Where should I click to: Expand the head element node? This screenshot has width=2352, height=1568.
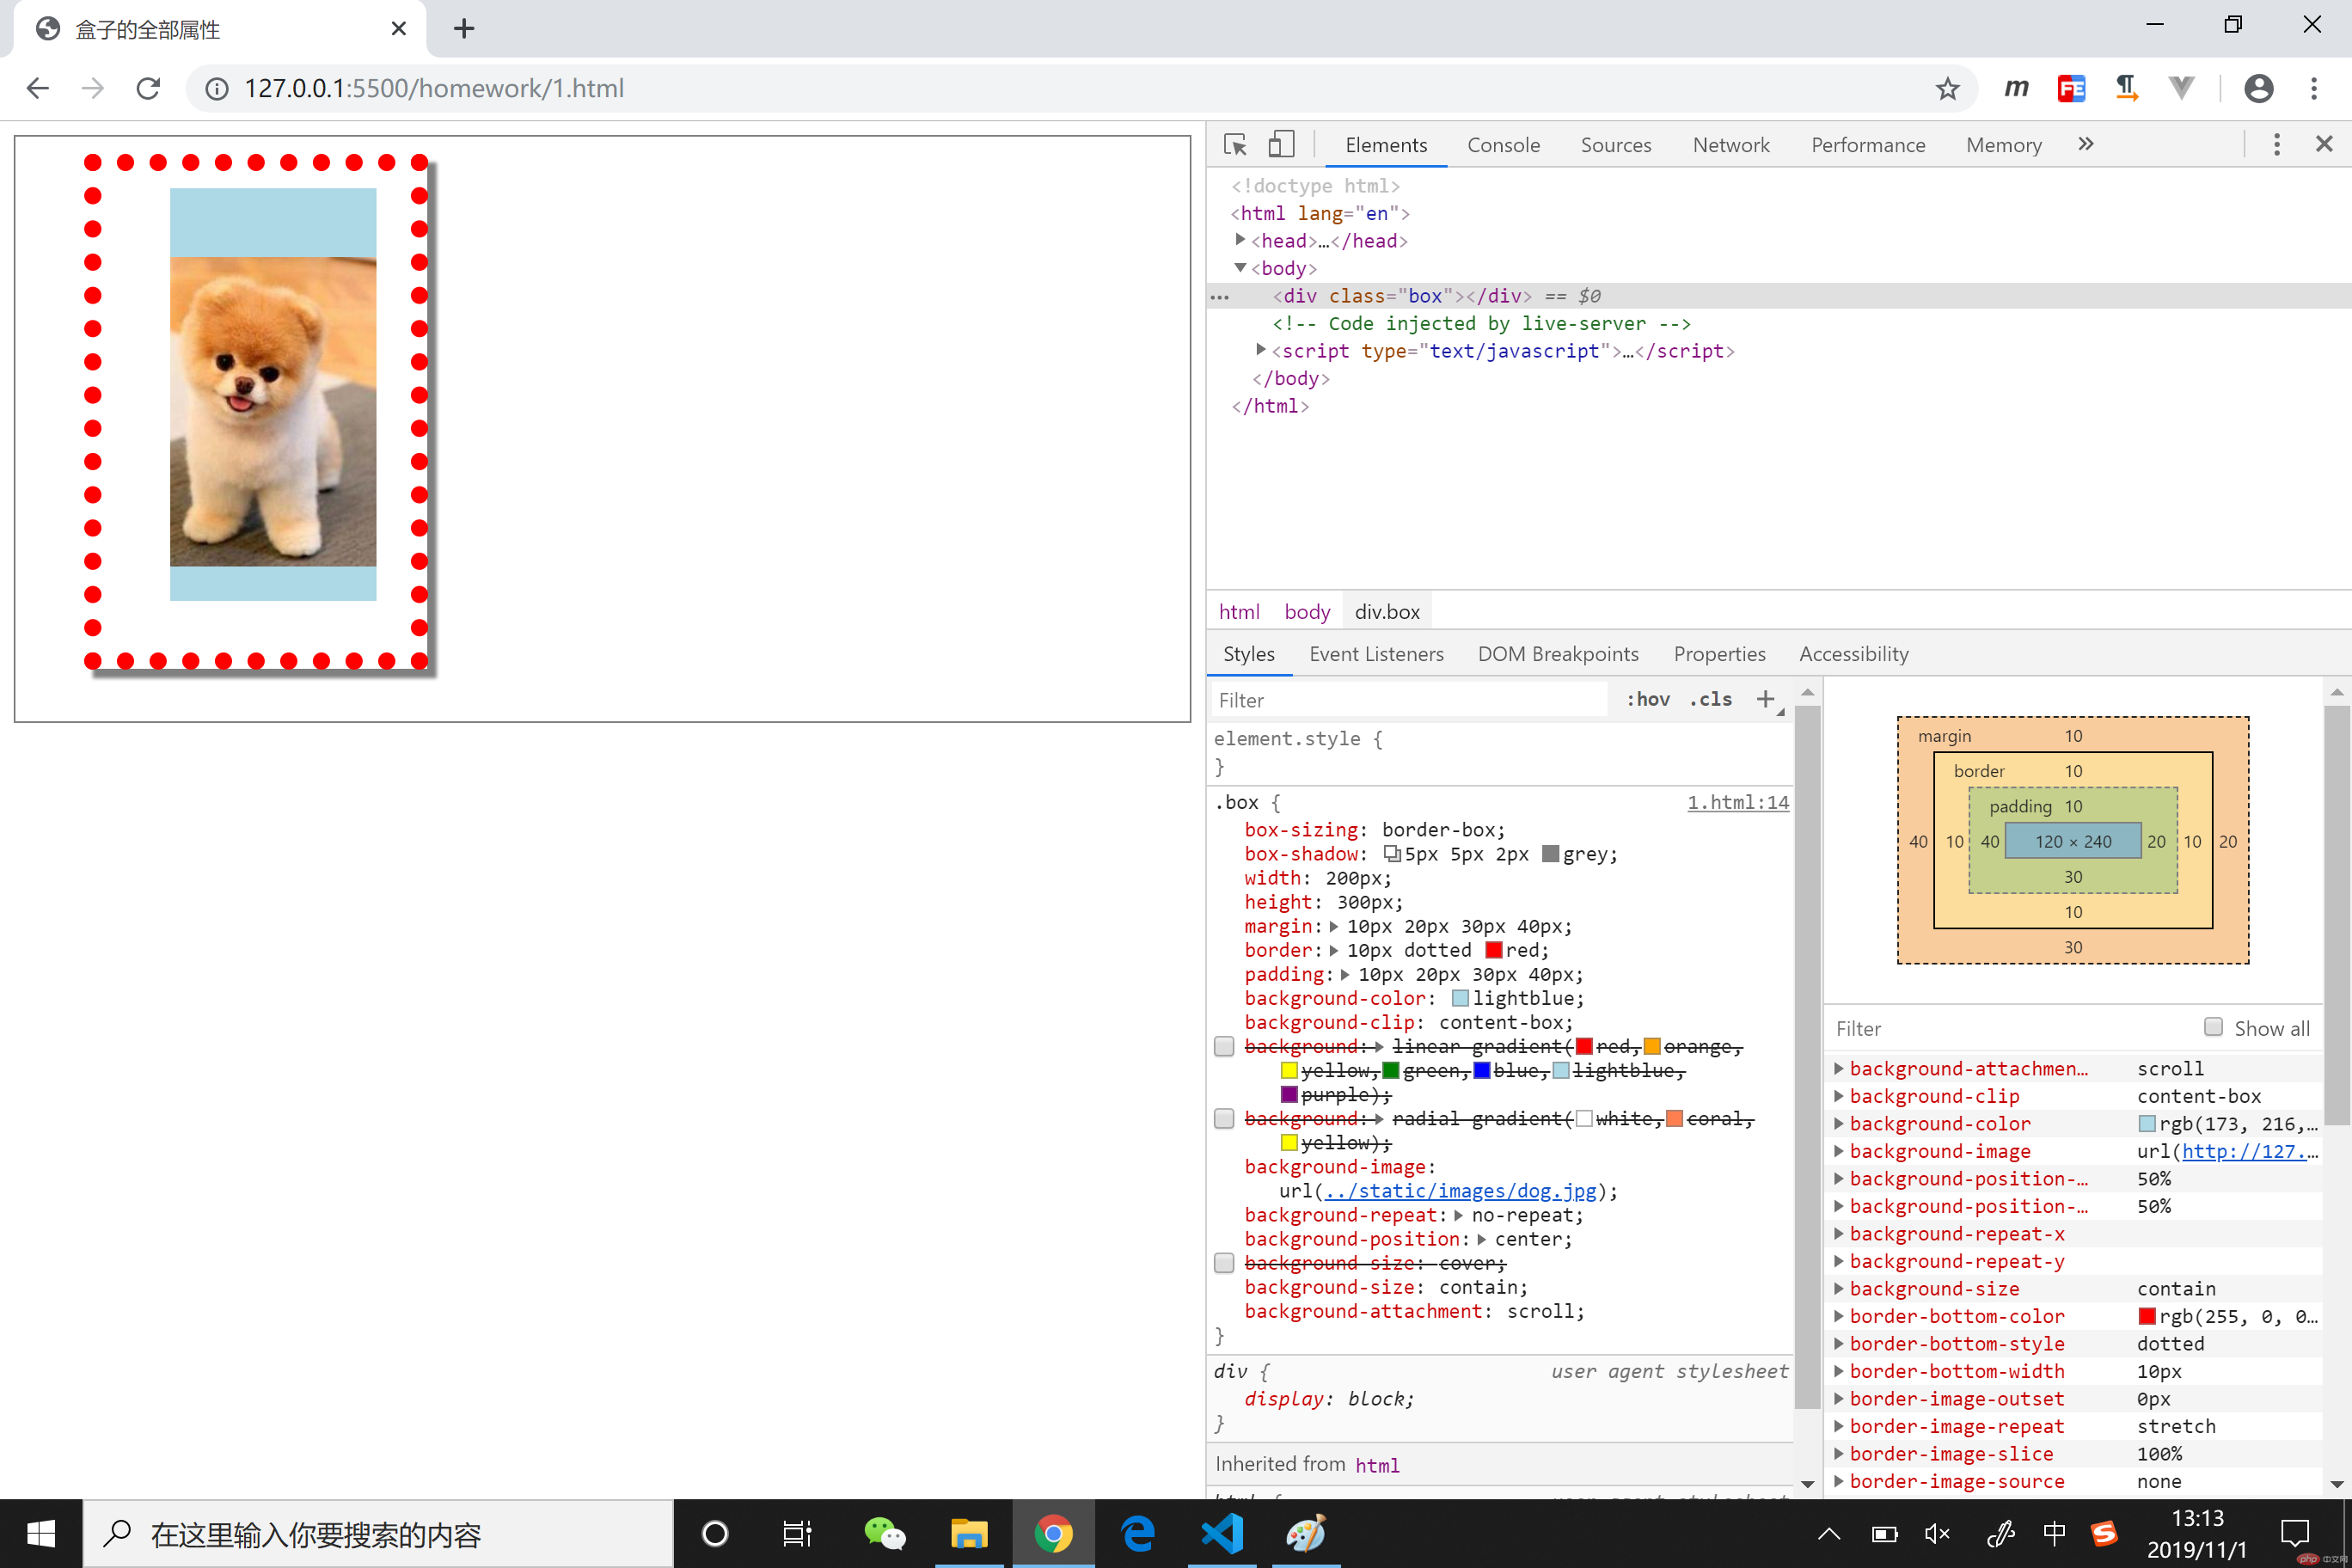coord(1240,240)
